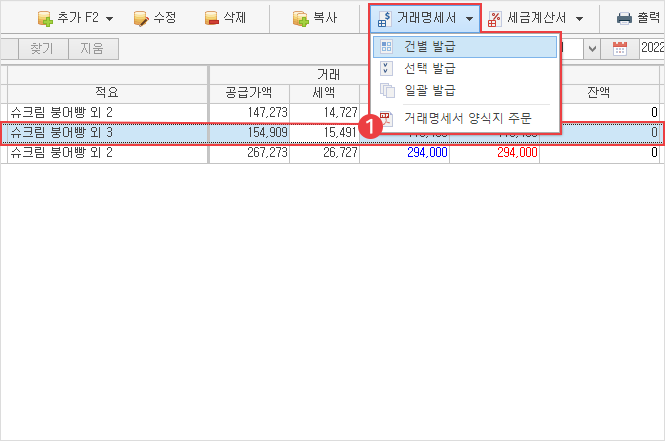Choose 거래명세서 양식지 주문 menu item
Viewport: 665px width, 441px height.
click(465, 118)
